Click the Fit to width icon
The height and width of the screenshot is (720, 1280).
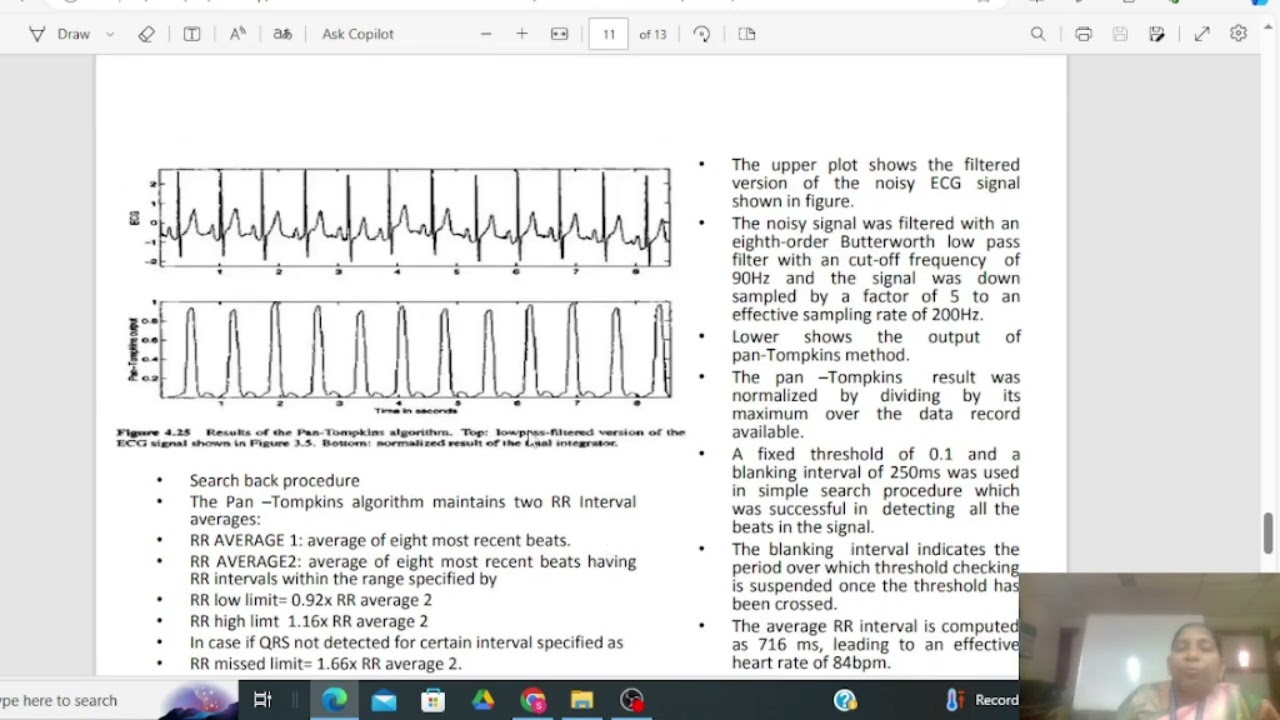[559, 34]
